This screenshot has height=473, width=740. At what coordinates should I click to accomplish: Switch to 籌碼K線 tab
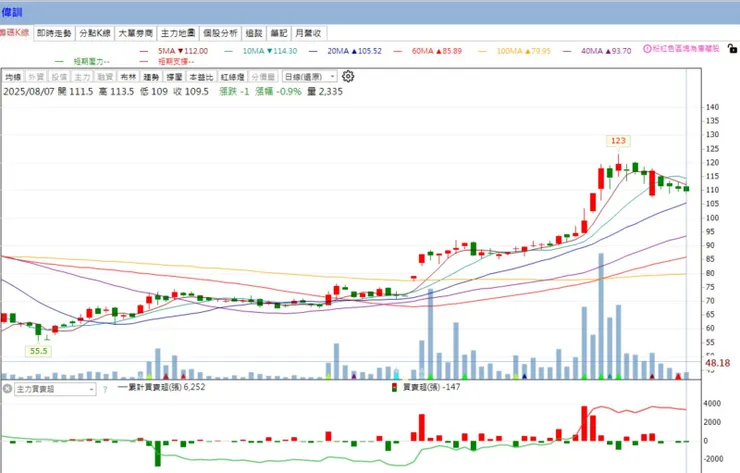15,33
